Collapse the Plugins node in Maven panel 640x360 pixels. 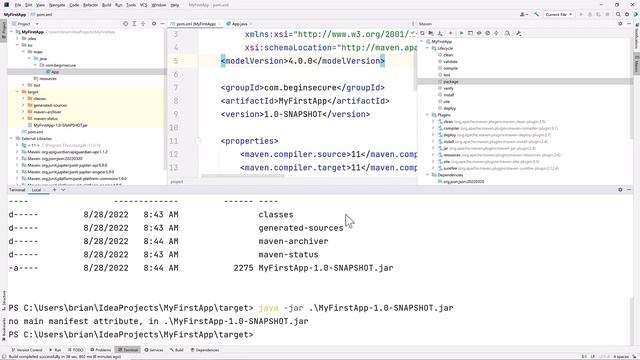[x=427, y=115]
